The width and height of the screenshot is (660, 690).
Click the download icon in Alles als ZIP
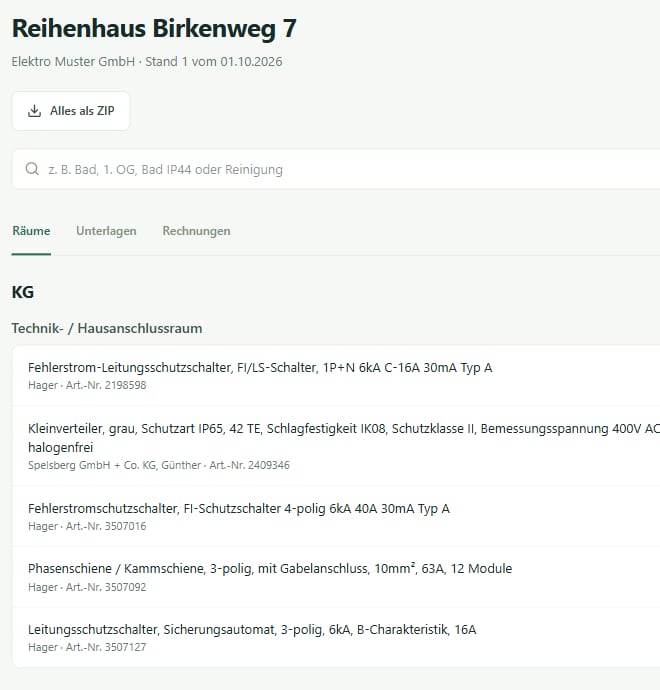(34, 111)
